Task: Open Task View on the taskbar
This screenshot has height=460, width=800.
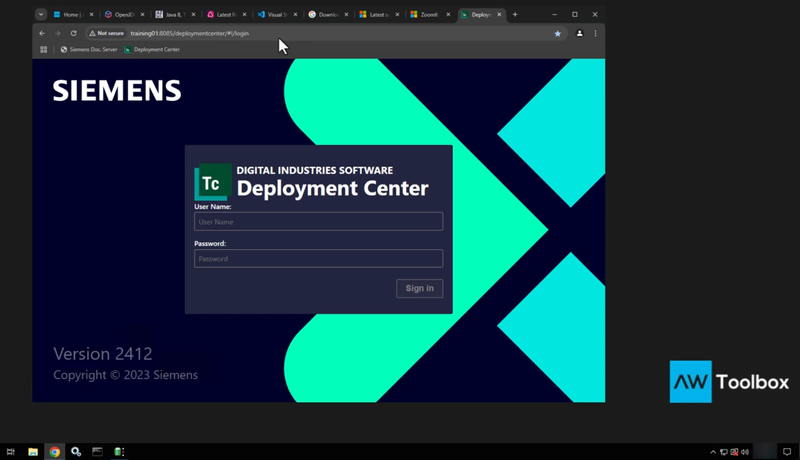Action: coord(11,451)
